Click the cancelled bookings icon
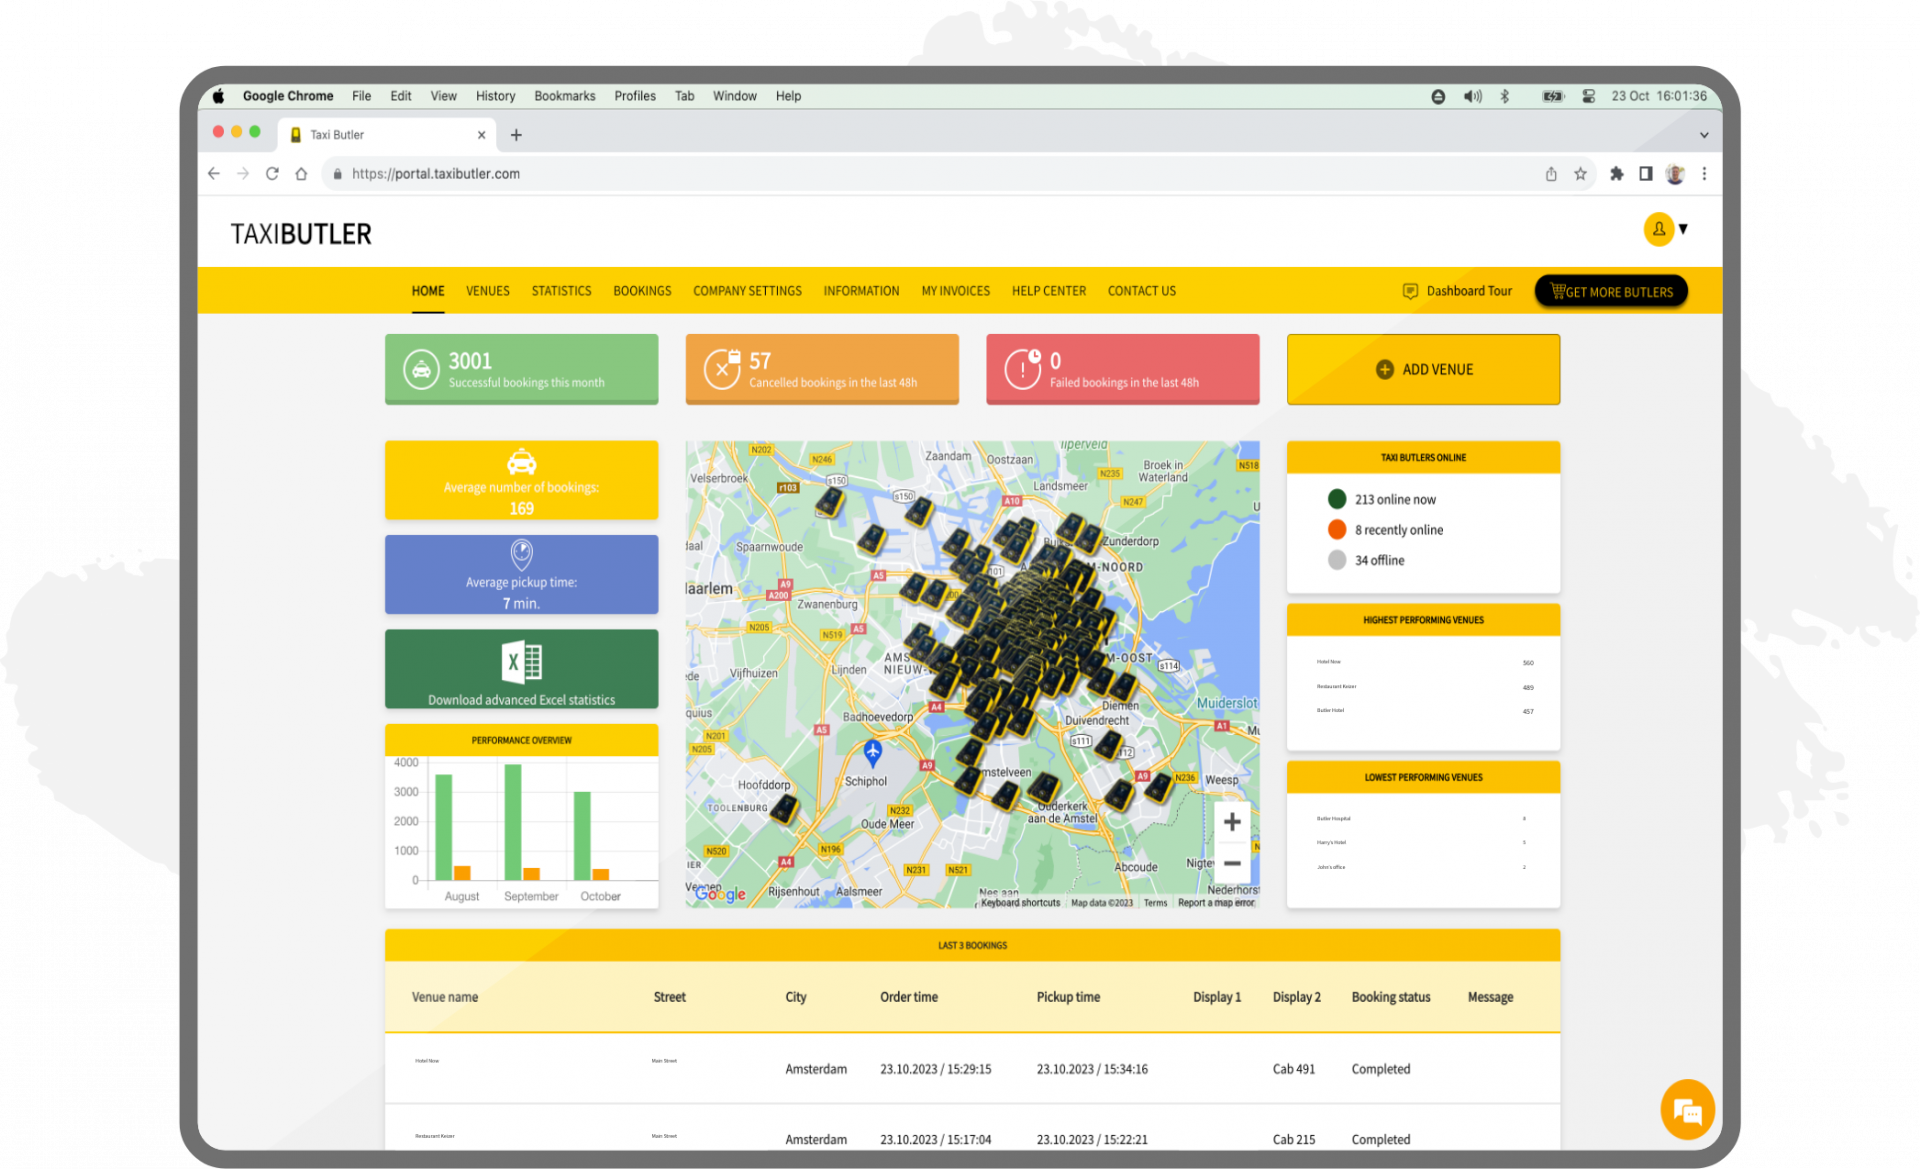 (x=722, y=369)
